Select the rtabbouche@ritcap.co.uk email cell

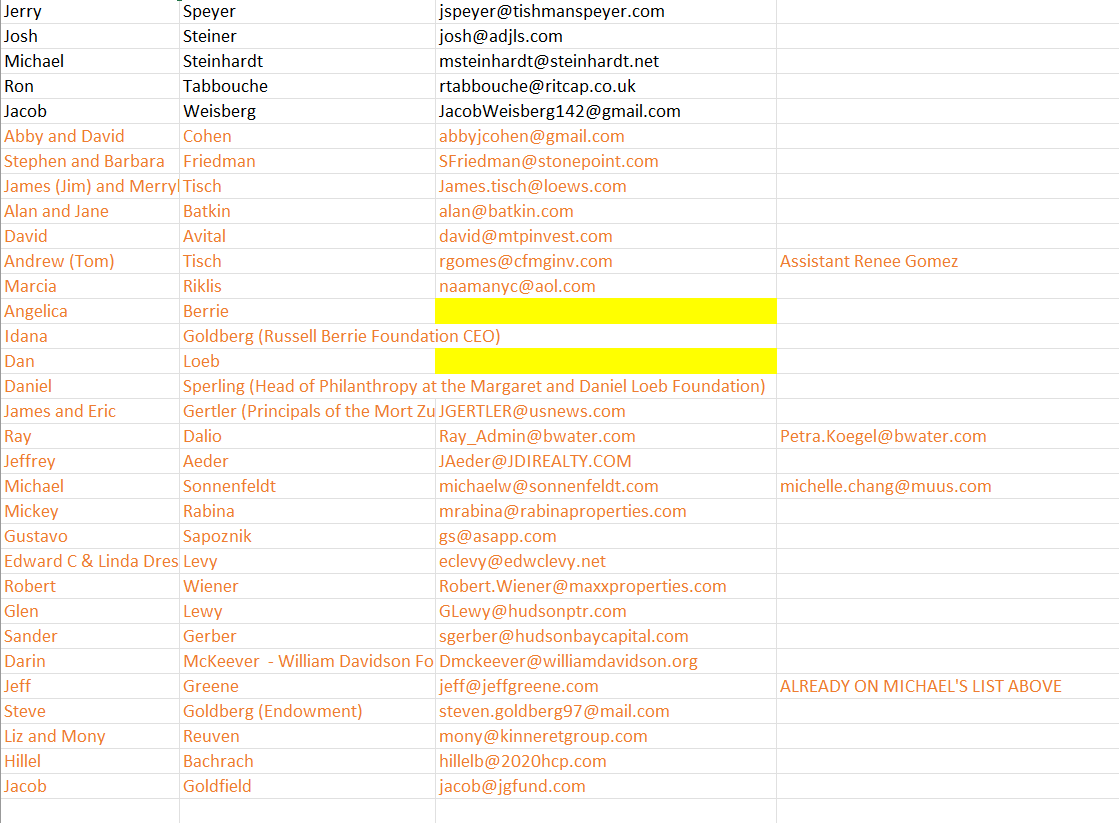coord(537,86)
